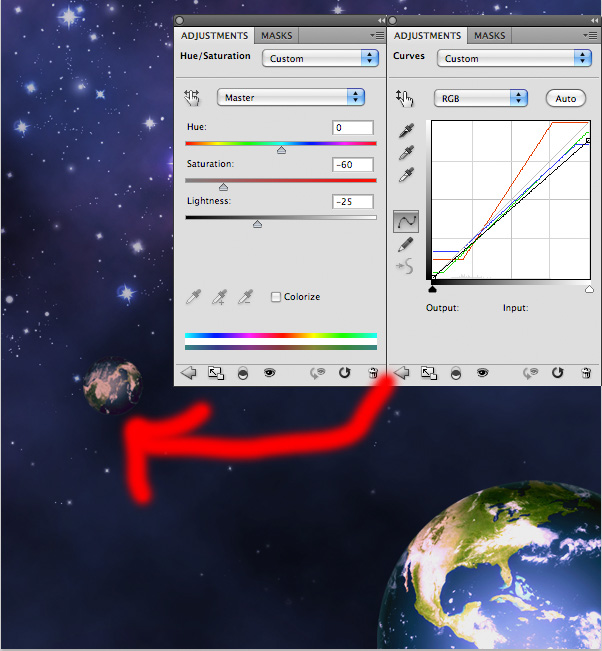Click the Saturation value field showing -60

[x=352, y=164]
